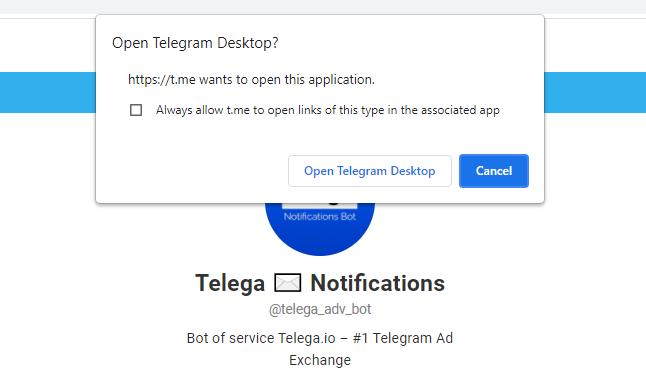Click the blue header bar right of dialog
This screenshot has height=383, width=646.
tap(595, 92)
